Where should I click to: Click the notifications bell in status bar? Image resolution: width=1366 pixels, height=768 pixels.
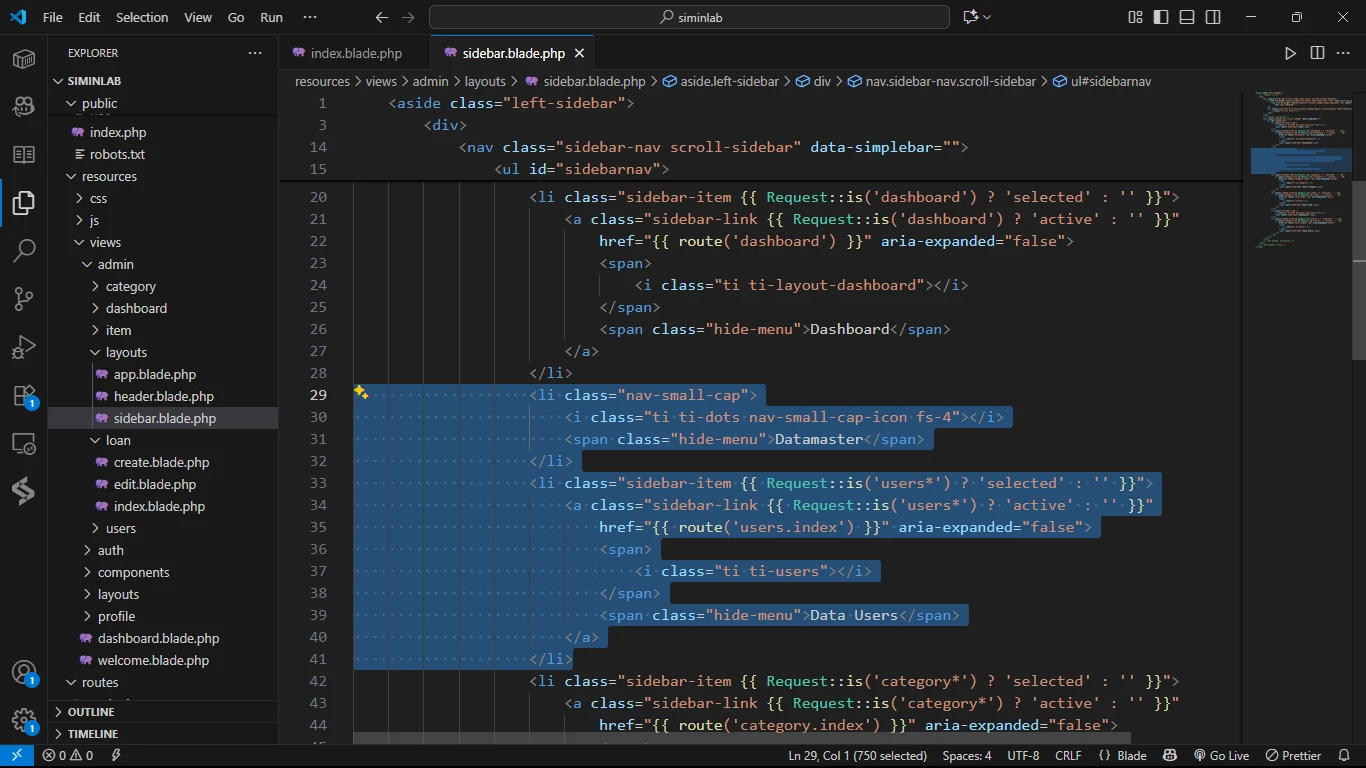click(x=1343, y=756)
